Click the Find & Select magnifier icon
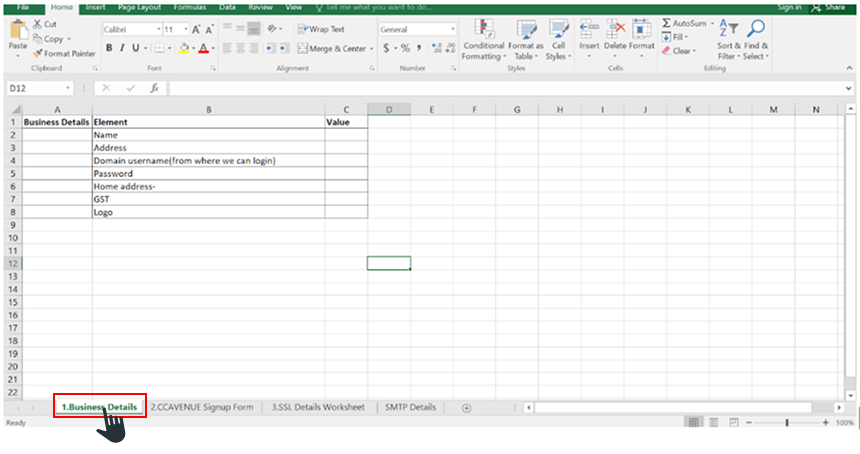Viewport: 860px width, 454px height. (x=756, y=30)
